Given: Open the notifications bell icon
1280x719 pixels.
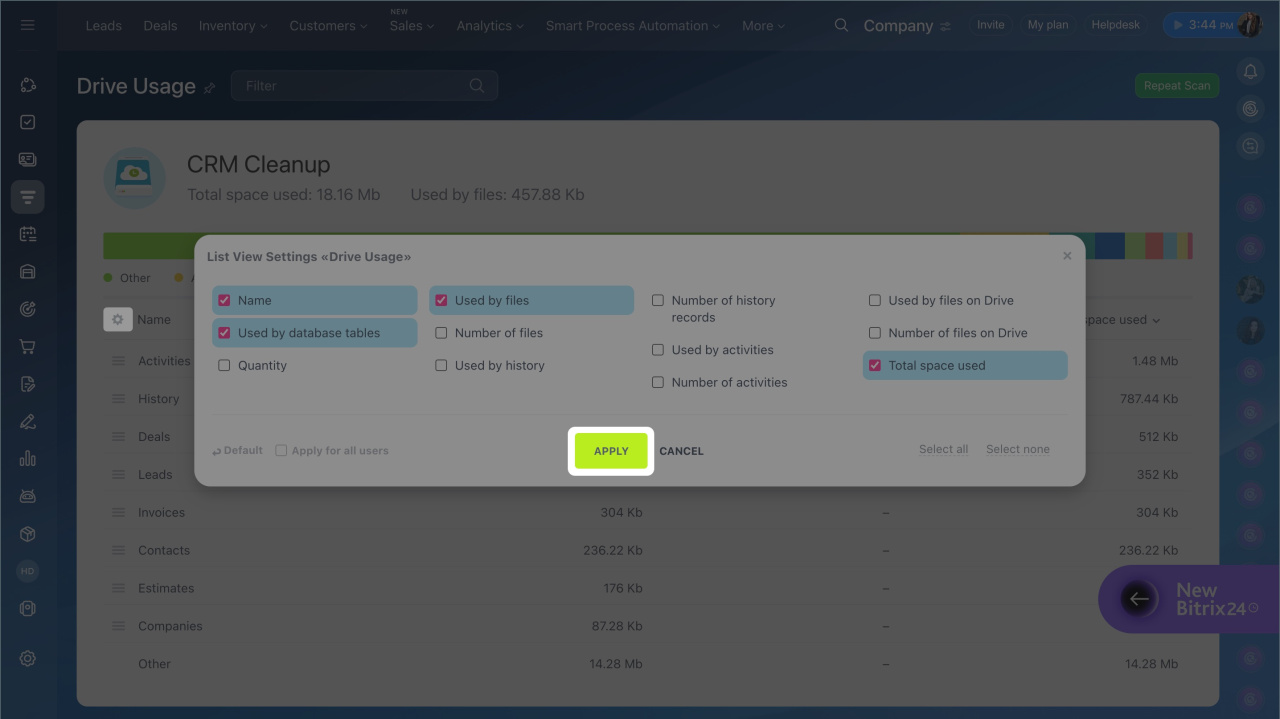Looking at the screenshot, I should coord(1250,71).
